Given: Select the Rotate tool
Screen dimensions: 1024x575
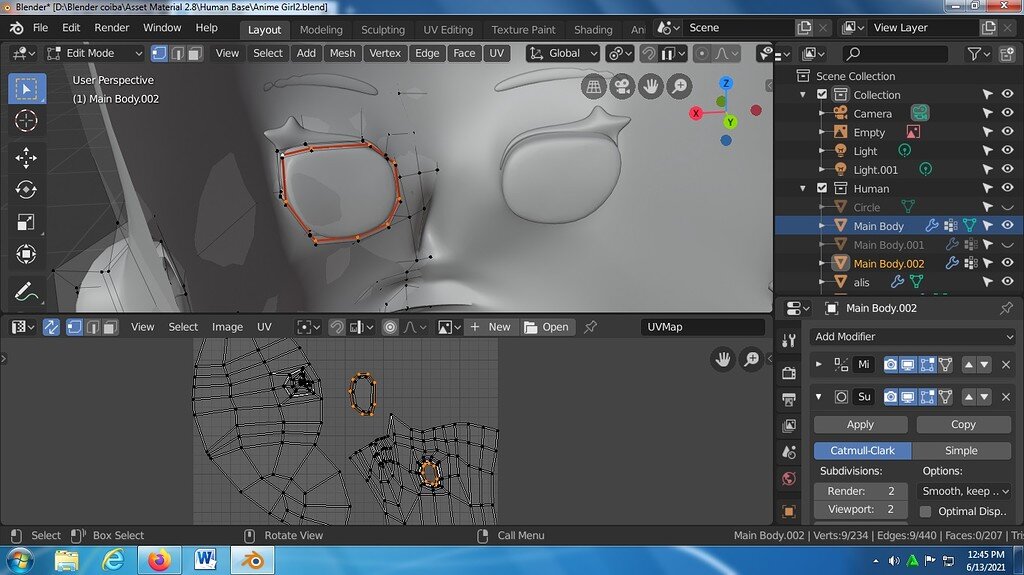Looking at the screenshot, I should [26, 189].
